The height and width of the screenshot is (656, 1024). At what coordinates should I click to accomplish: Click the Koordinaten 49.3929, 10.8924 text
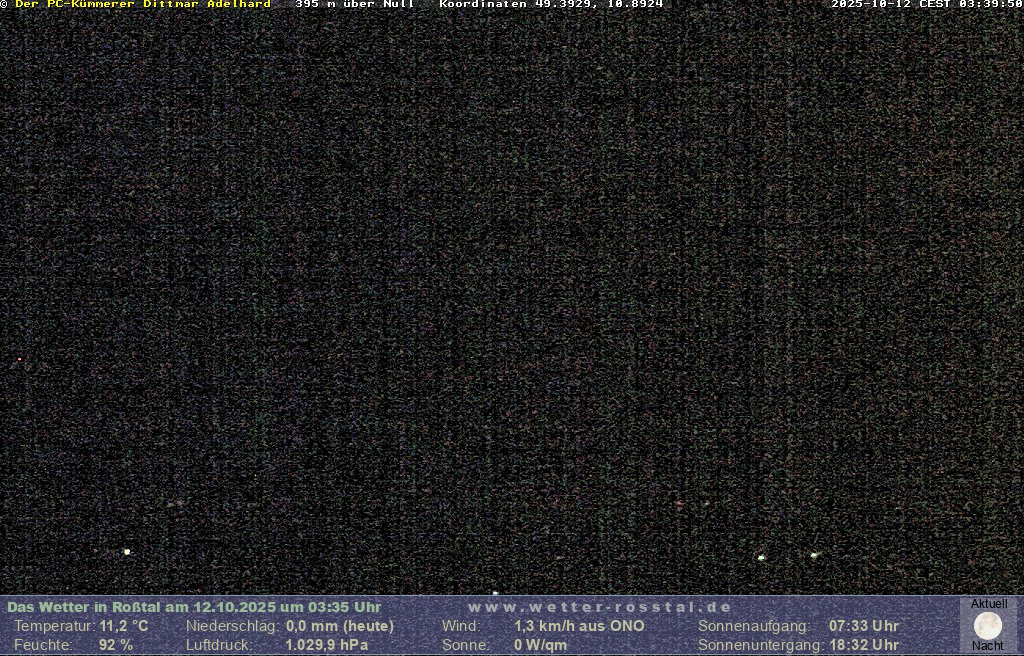coord(551,5)
